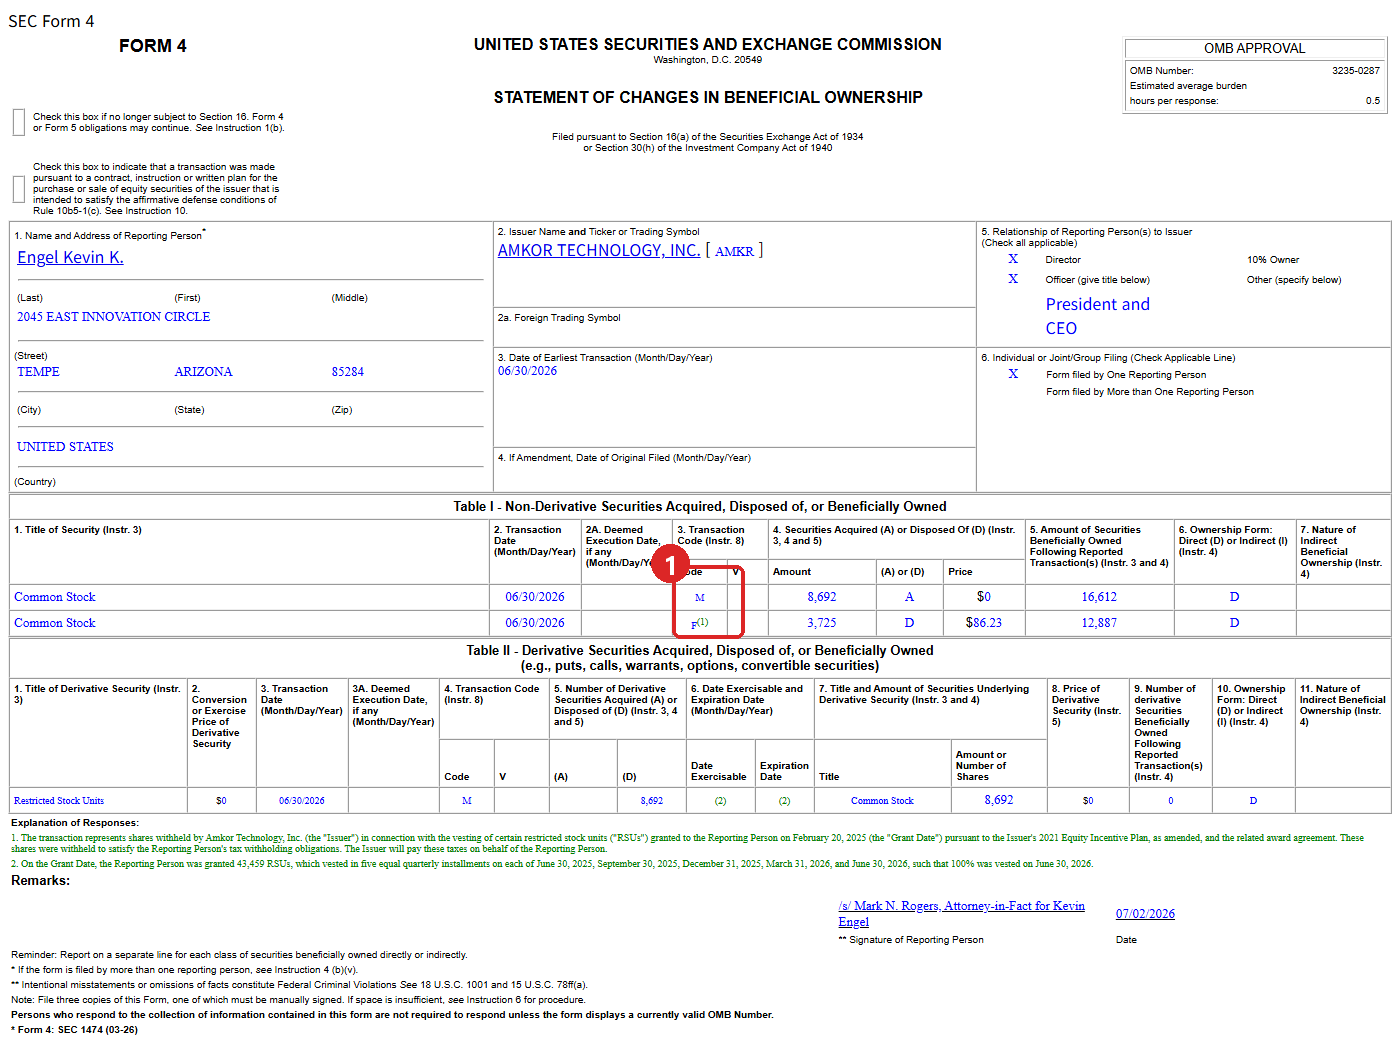1400x1059 pixels.
Task: Open Mark N. Rogers attorney-in-fact signature link
Action: pos(961,913)
